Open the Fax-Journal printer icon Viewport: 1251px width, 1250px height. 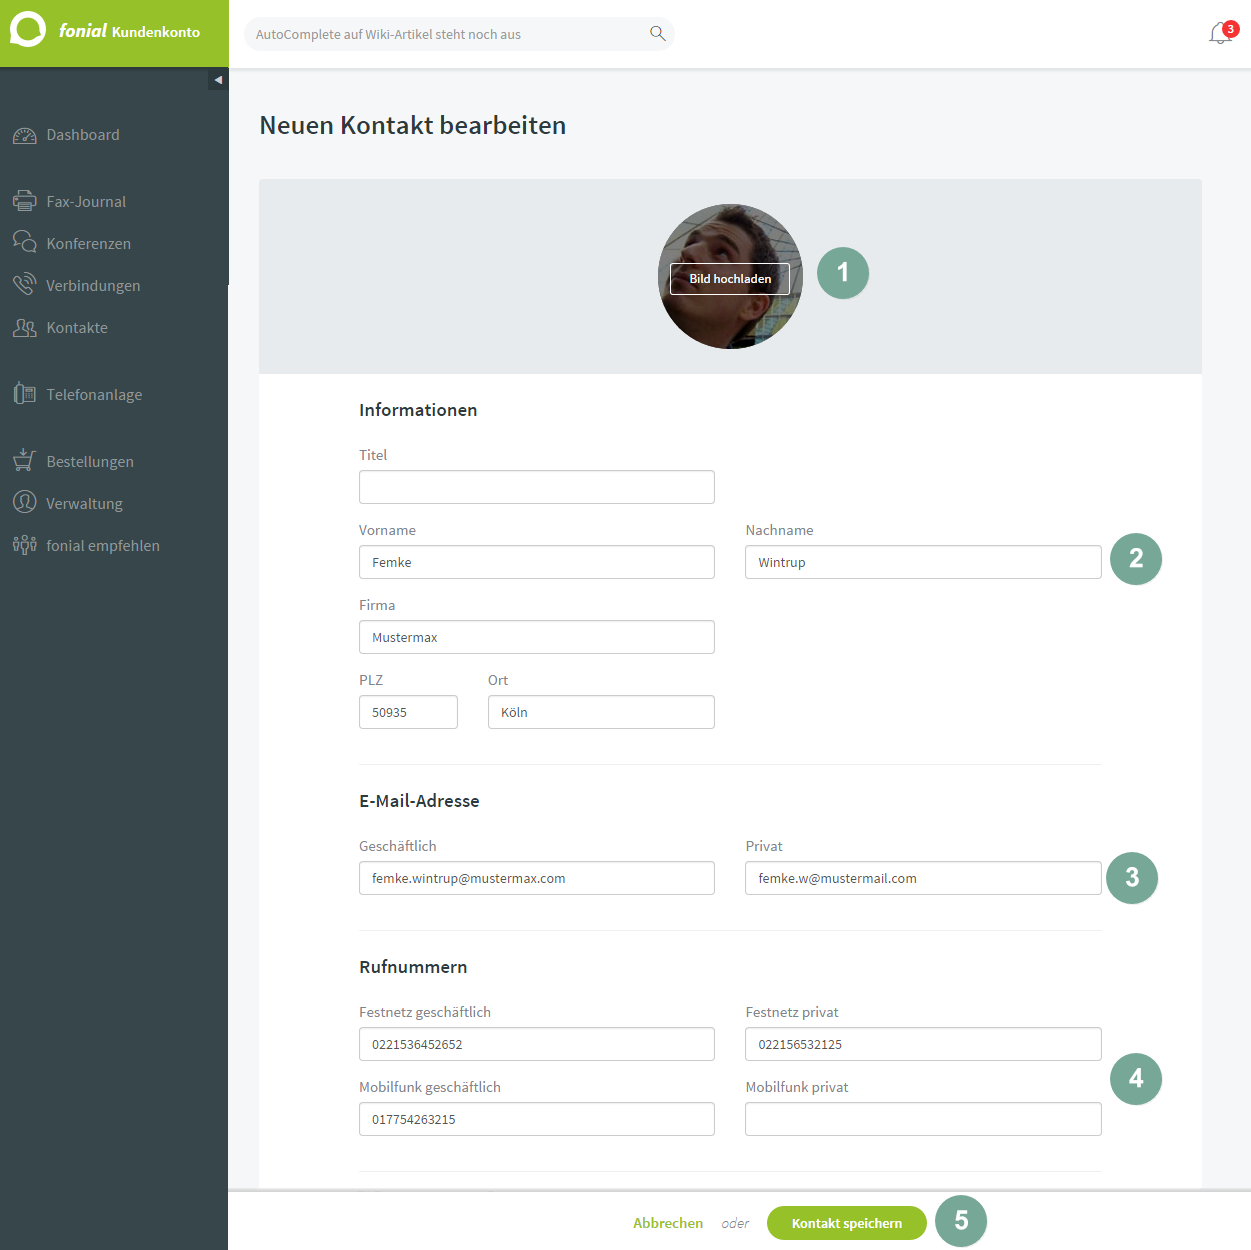(24, 201)
